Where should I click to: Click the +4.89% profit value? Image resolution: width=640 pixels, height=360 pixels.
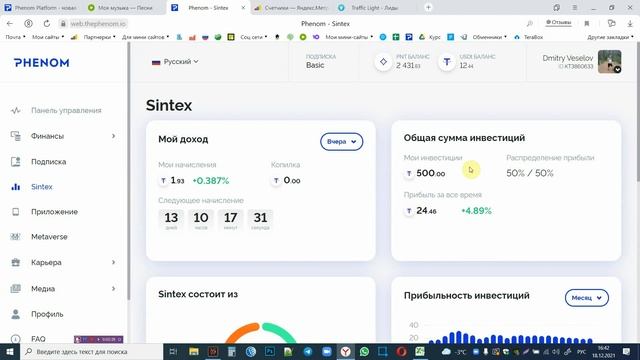476,211
